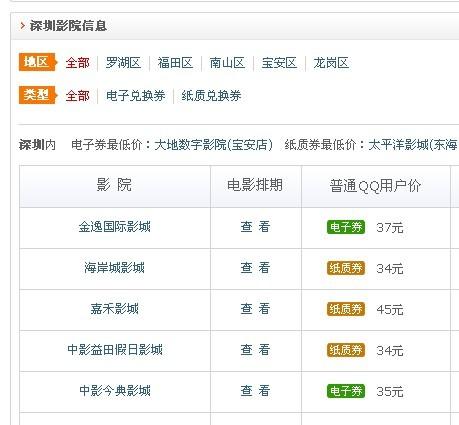The height and width of the screenshot is (425, 459).
Task: Open the 金逸国际影城 cinema link
Action: tap(114, 227)
